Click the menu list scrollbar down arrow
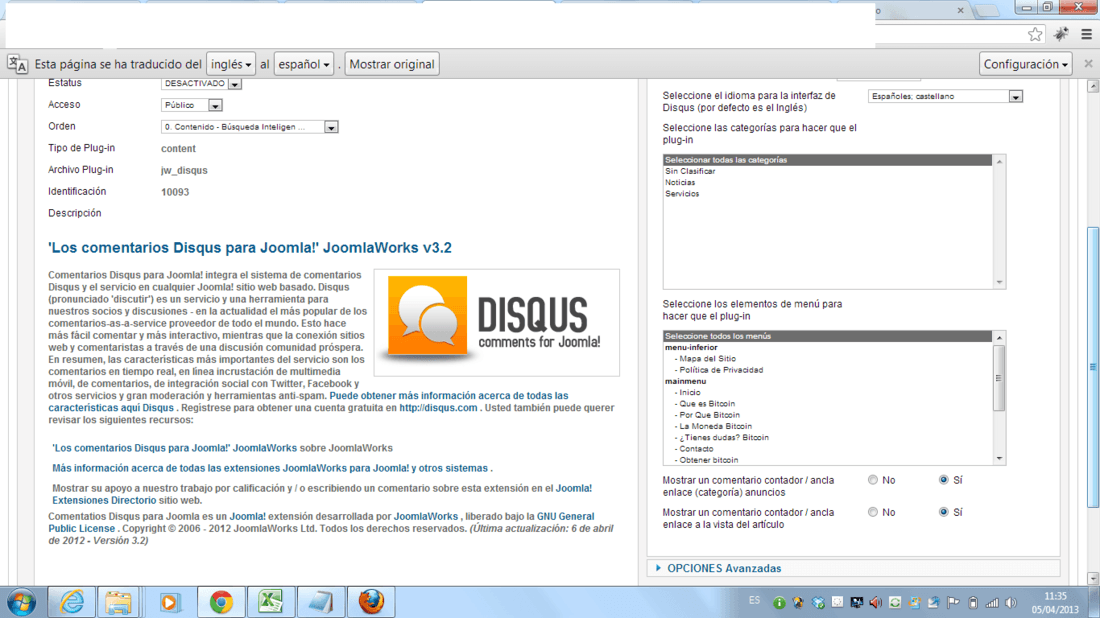Viewport: 1100px width, 618px height. (999, 459)
